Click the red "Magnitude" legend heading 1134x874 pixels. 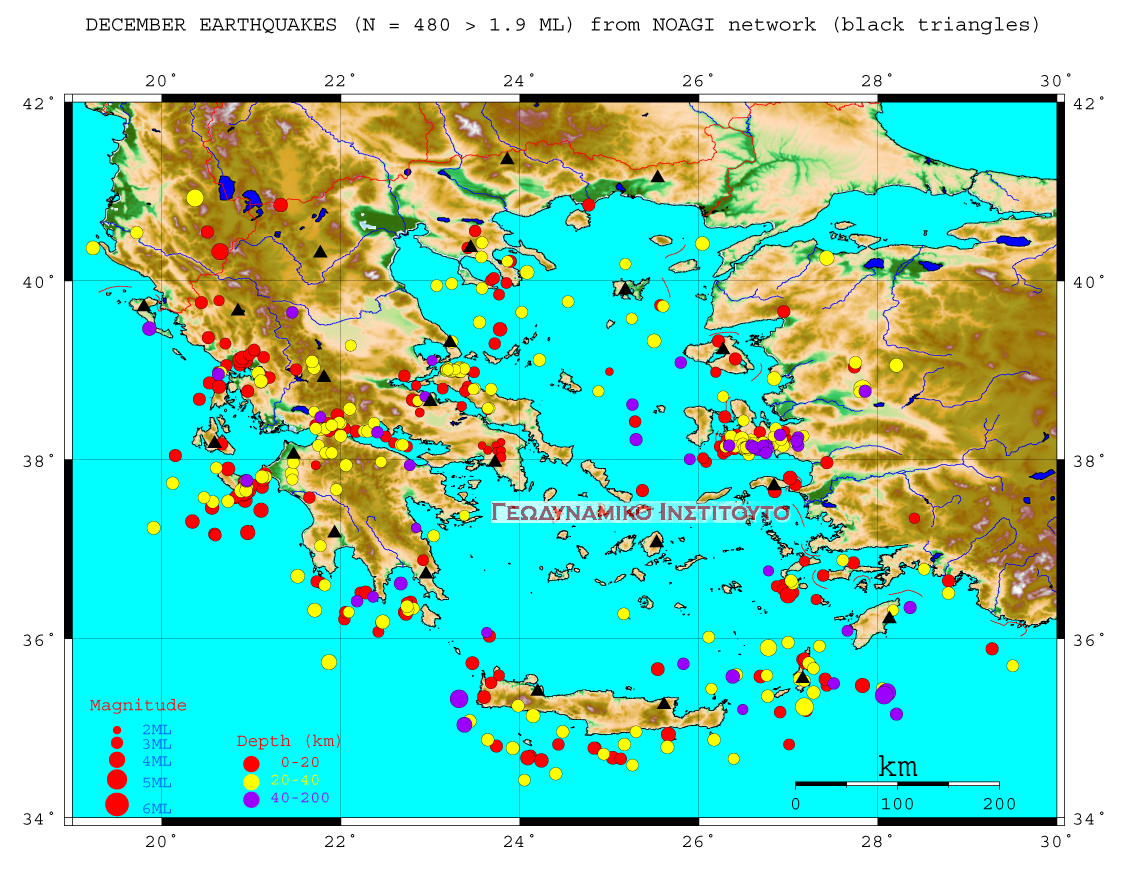point(138,705)
